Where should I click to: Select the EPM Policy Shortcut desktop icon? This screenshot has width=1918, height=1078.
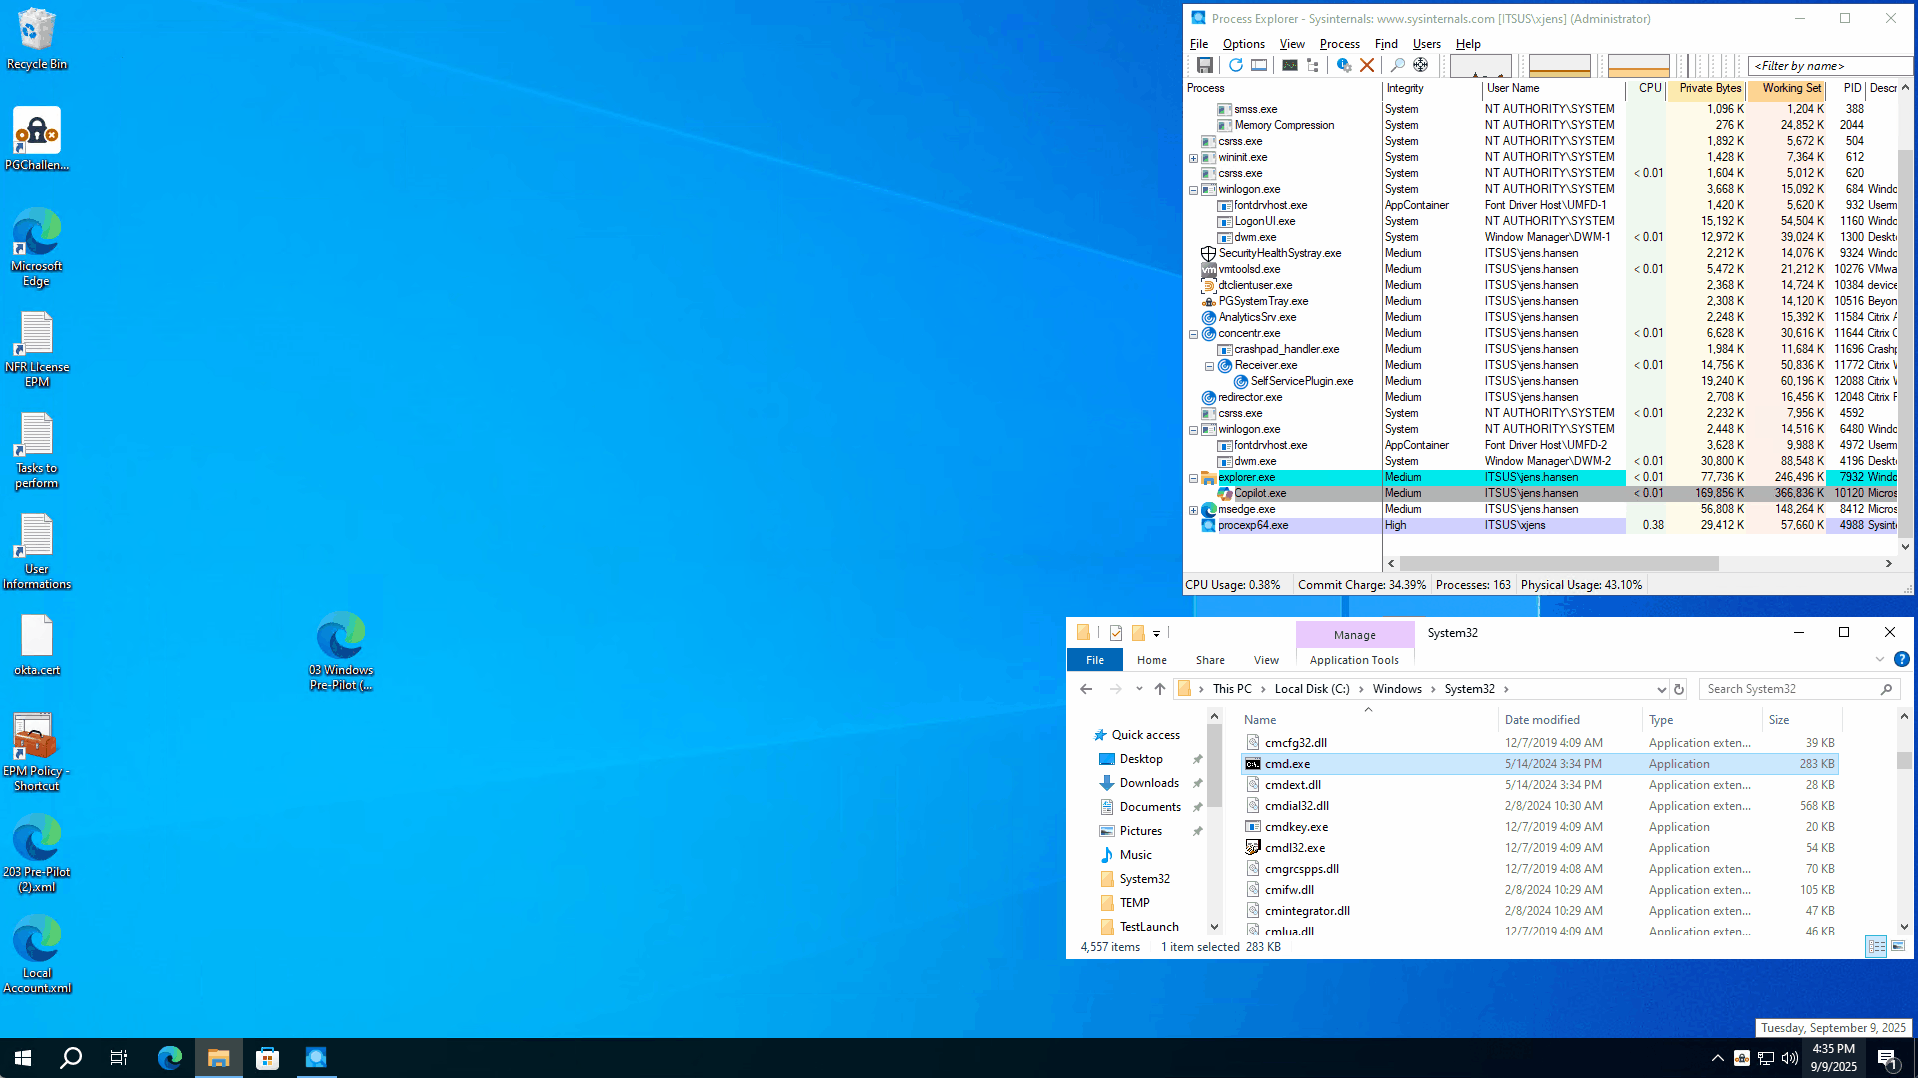pyautogui.click(x=37, y=752)
